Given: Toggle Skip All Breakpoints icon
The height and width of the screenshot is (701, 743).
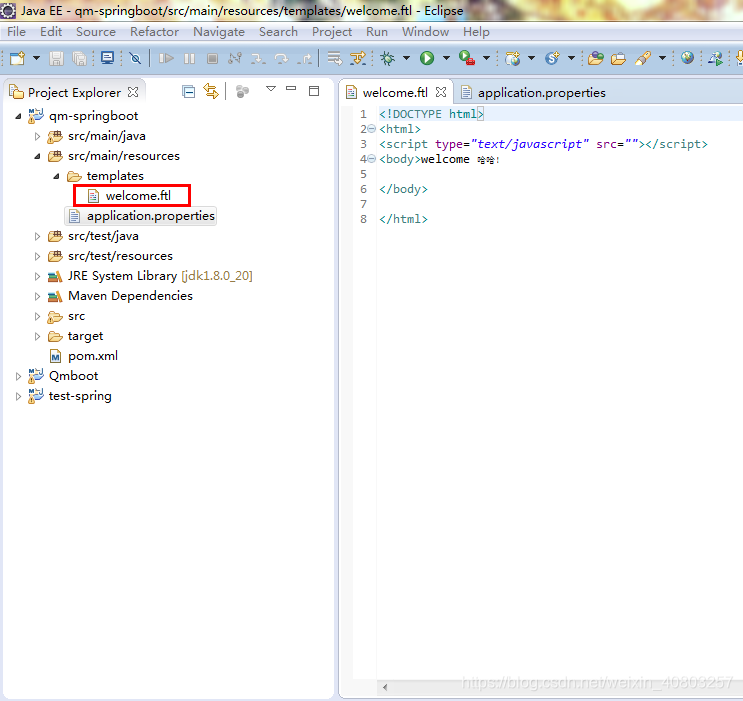Looking at the screenshot, I should (x=136, y=58).
